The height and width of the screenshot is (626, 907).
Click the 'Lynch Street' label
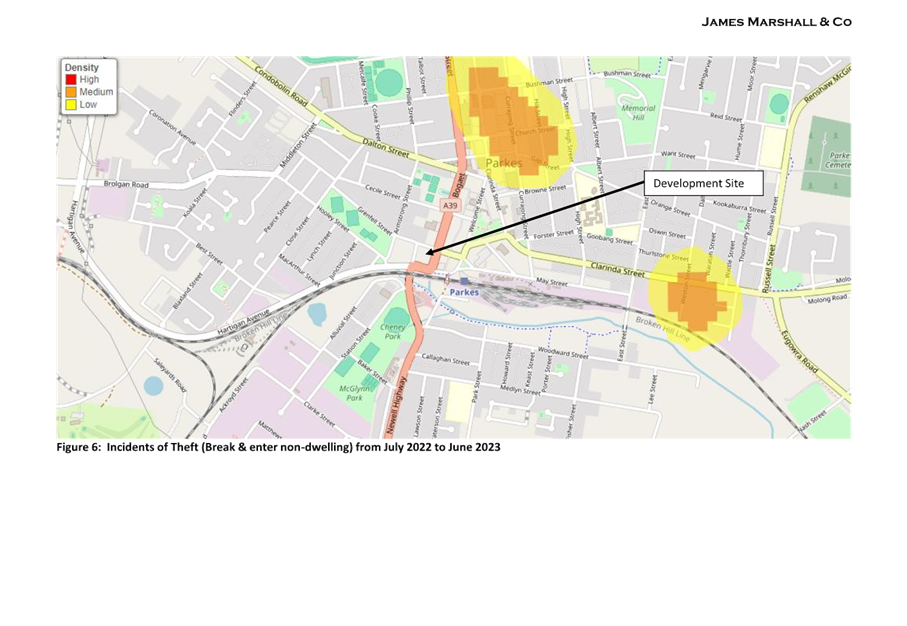(319, 245)
